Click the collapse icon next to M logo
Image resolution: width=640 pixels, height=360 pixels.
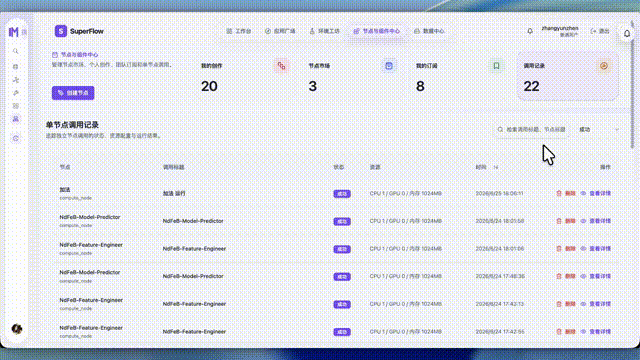pyautogui.click(x=24, y=32)
